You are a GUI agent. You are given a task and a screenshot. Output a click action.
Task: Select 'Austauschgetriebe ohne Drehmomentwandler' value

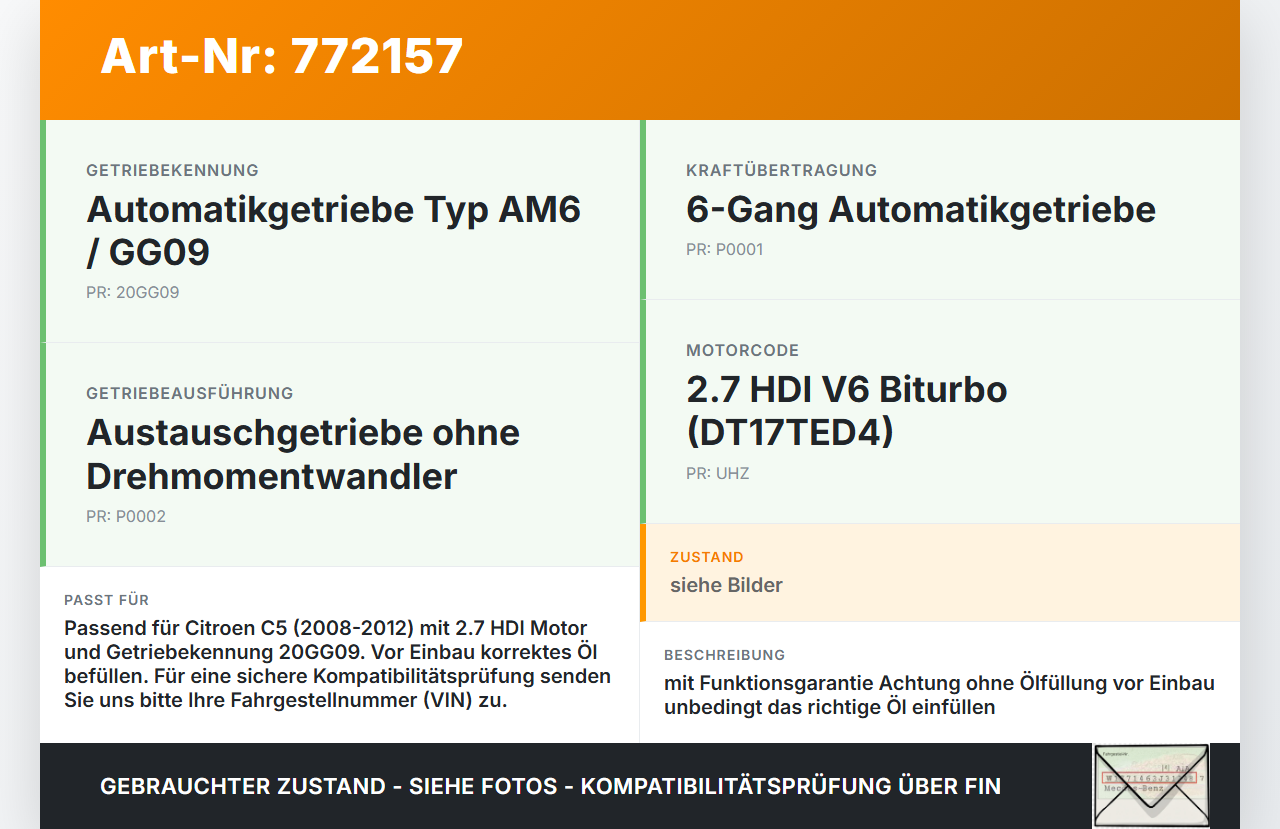303,454
